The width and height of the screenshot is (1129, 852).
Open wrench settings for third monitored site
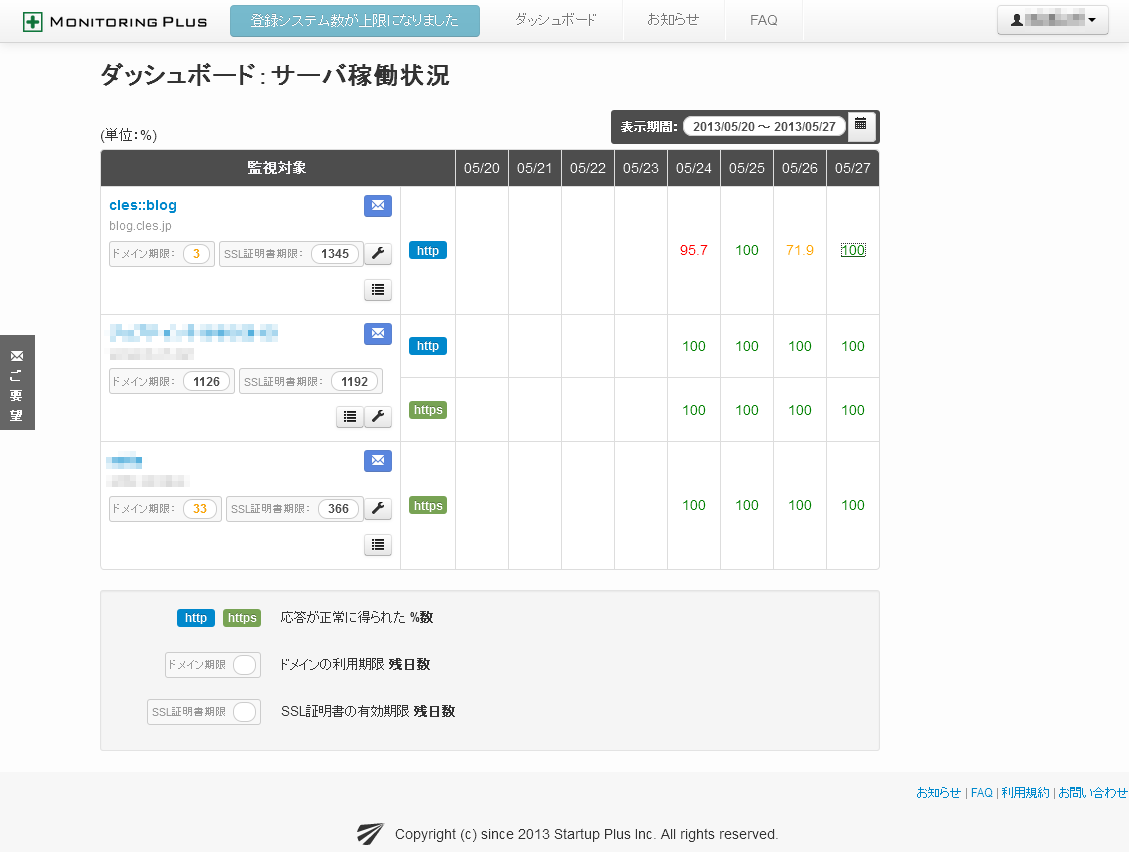pyautogui.click(x=377, y=509)
